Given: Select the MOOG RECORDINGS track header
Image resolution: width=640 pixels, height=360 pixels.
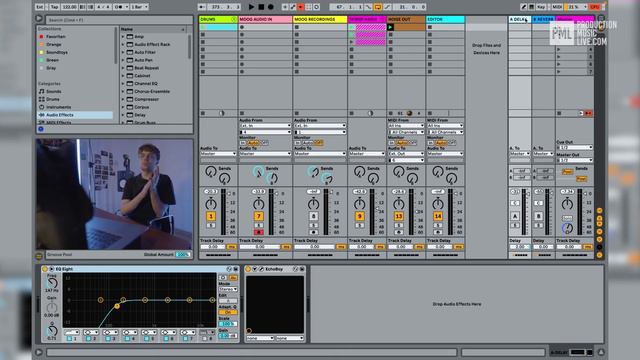Looking at the screenshot, I should pos(320,19).
